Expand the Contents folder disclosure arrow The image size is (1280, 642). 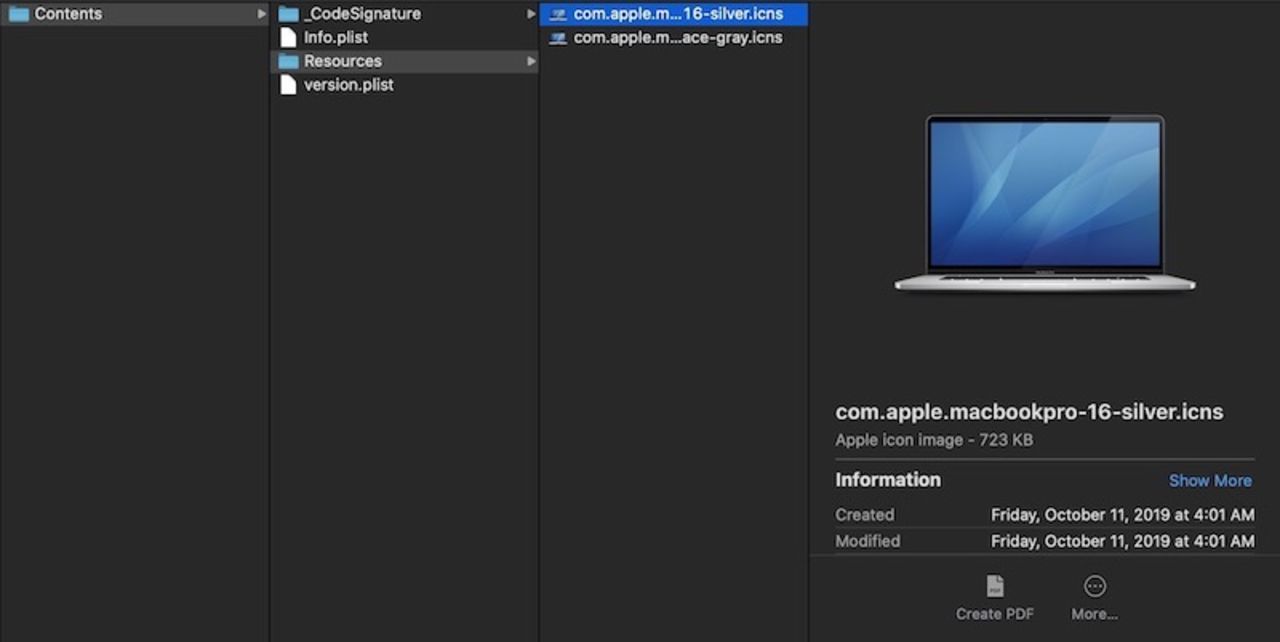tap(262, 13)
